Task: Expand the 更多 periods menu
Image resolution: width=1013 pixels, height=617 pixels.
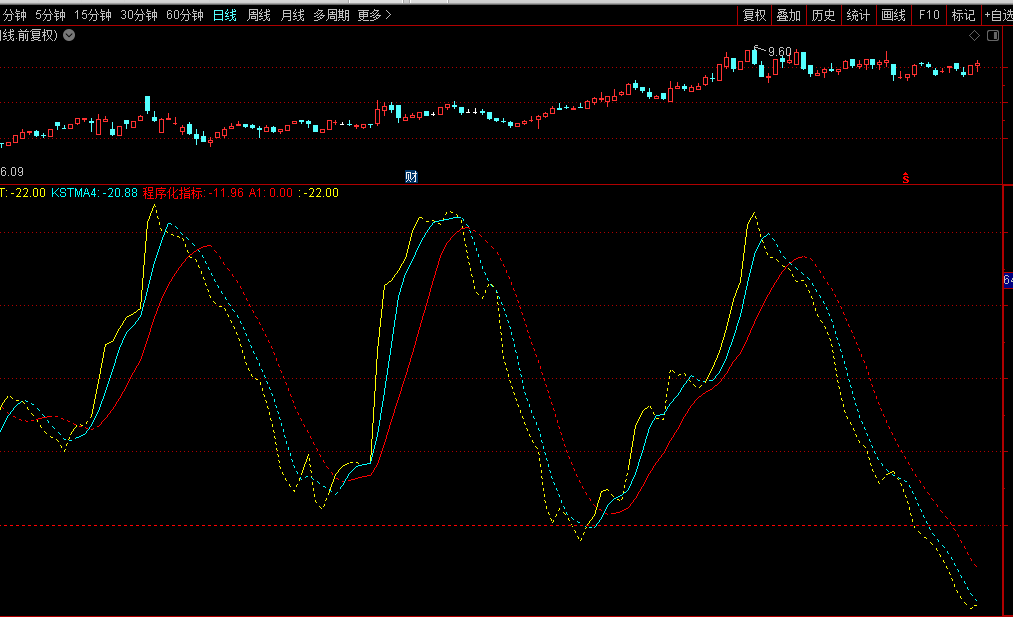Action: [375, 15]
